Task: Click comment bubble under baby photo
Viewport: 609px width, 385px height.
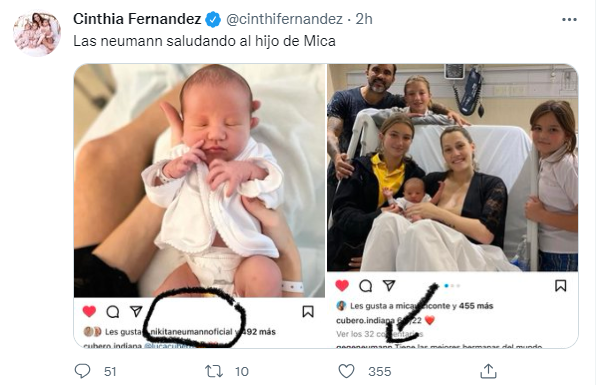Action: (113, 312)
